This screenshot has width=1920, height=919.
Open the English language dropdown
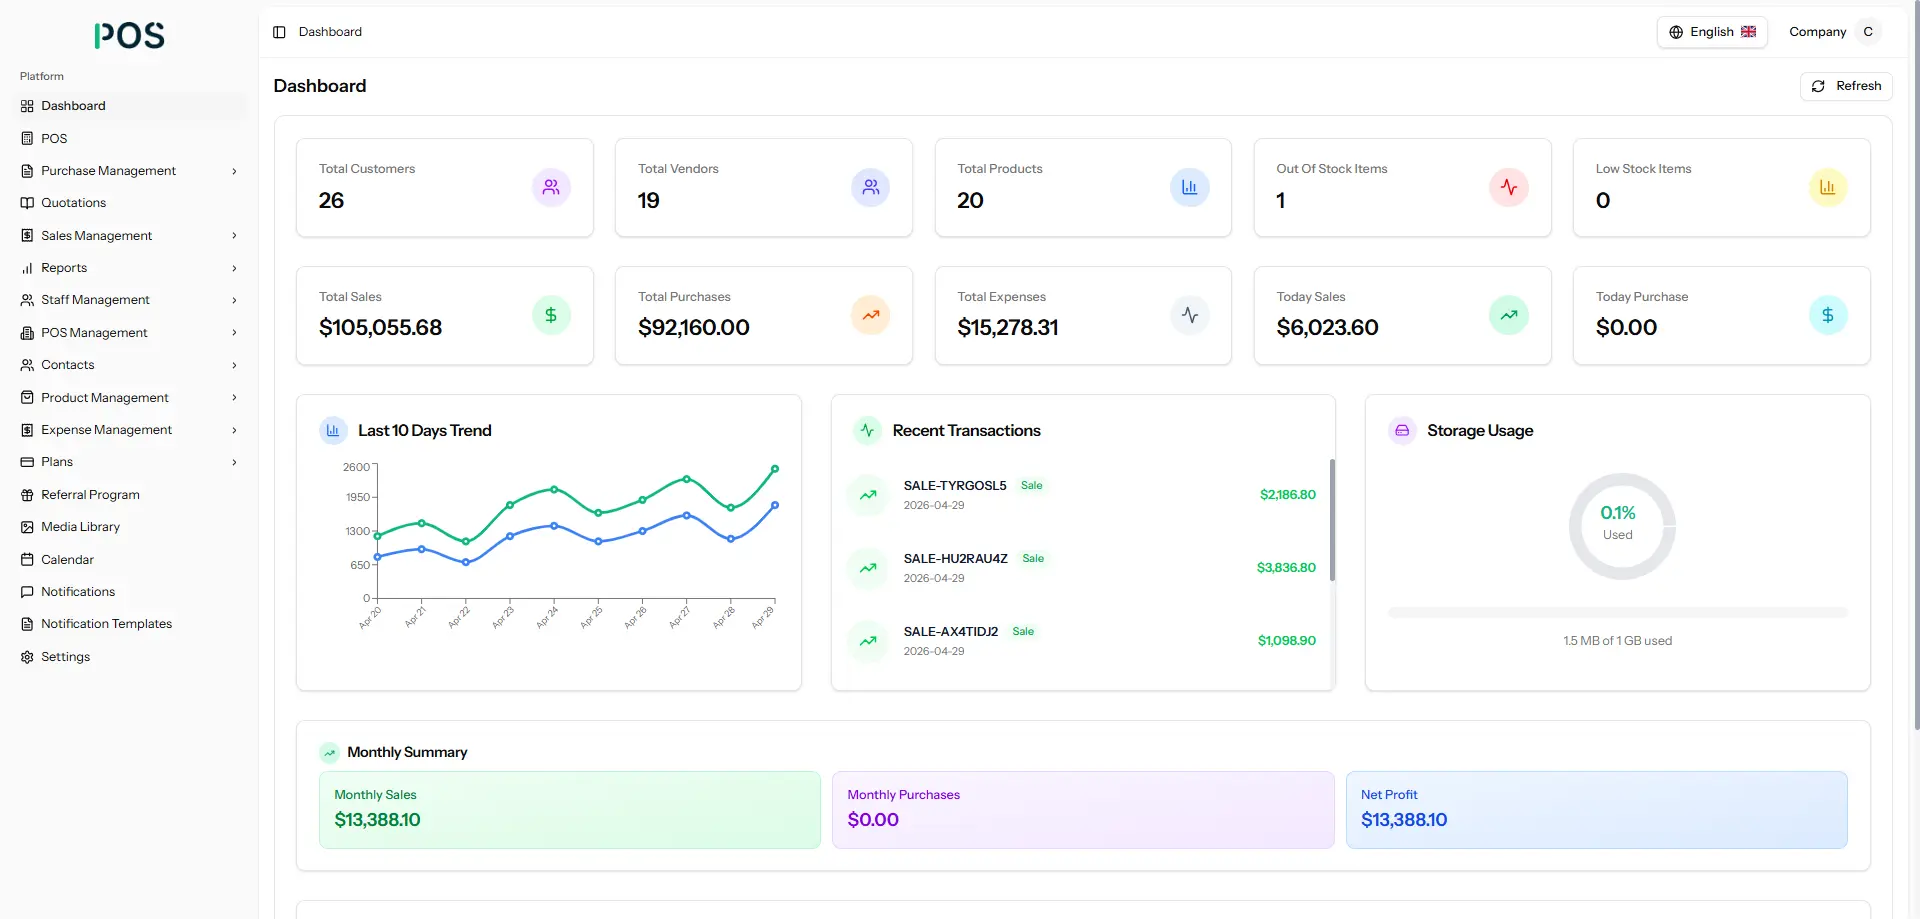pyautogui.click(x=1712, y=32)
